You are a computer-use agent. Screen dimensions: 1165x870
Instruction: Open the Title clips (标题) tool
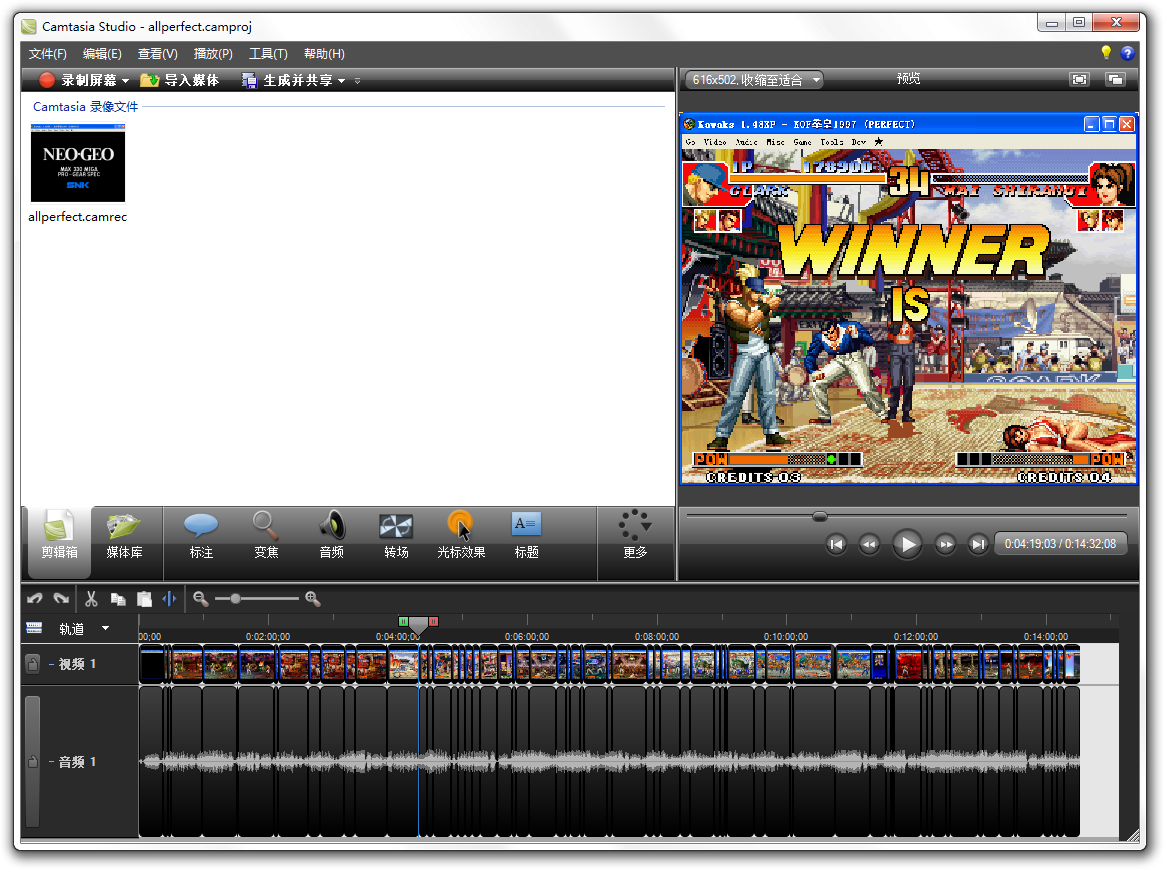pos(526,535)
